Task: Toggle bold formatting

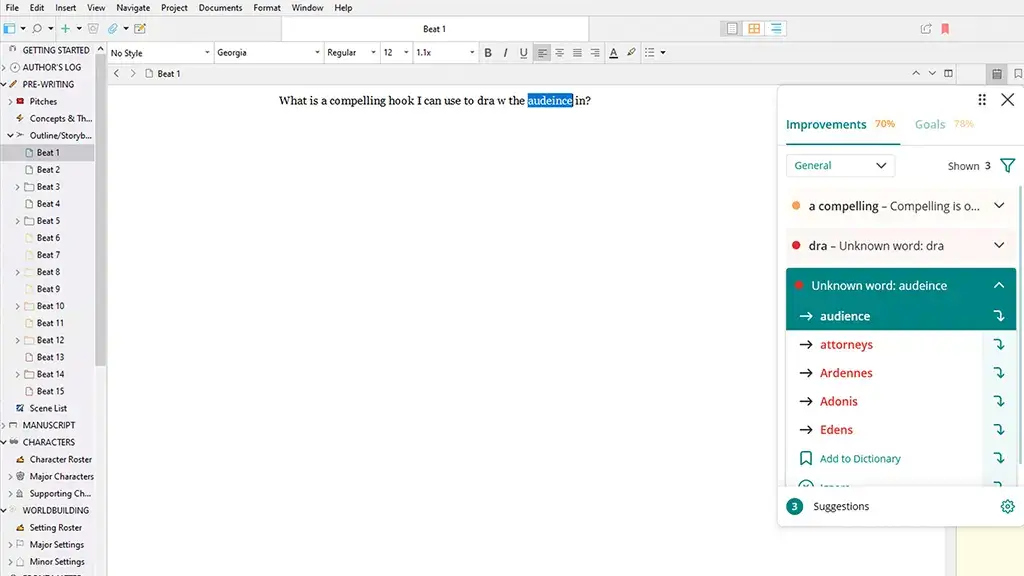Action: 488,52
